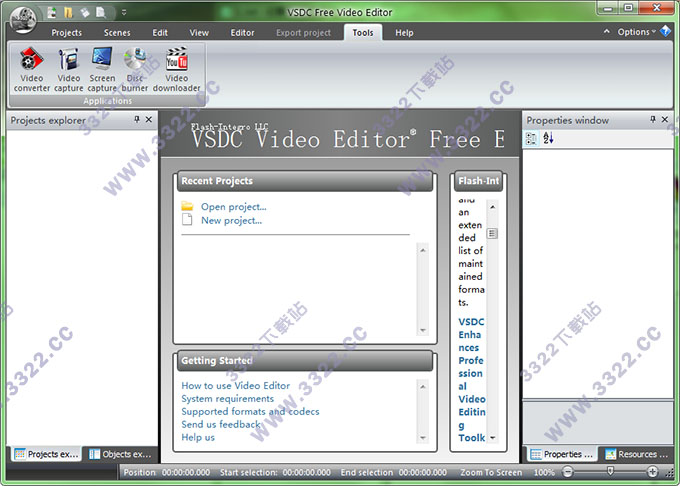Viewport: 680px width, 486px height.
Task: Click the yellow bookmark quick access icon
Action: pos(68,13)
